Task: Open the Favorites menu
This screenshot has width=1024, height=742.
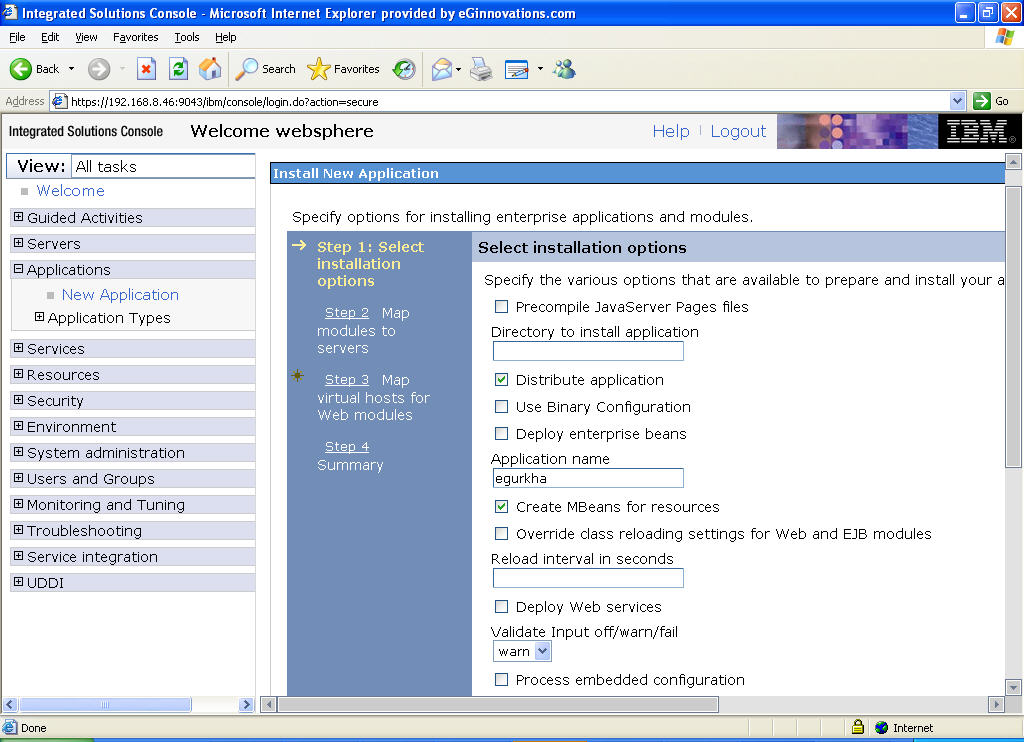Action: tap(135, 37)
